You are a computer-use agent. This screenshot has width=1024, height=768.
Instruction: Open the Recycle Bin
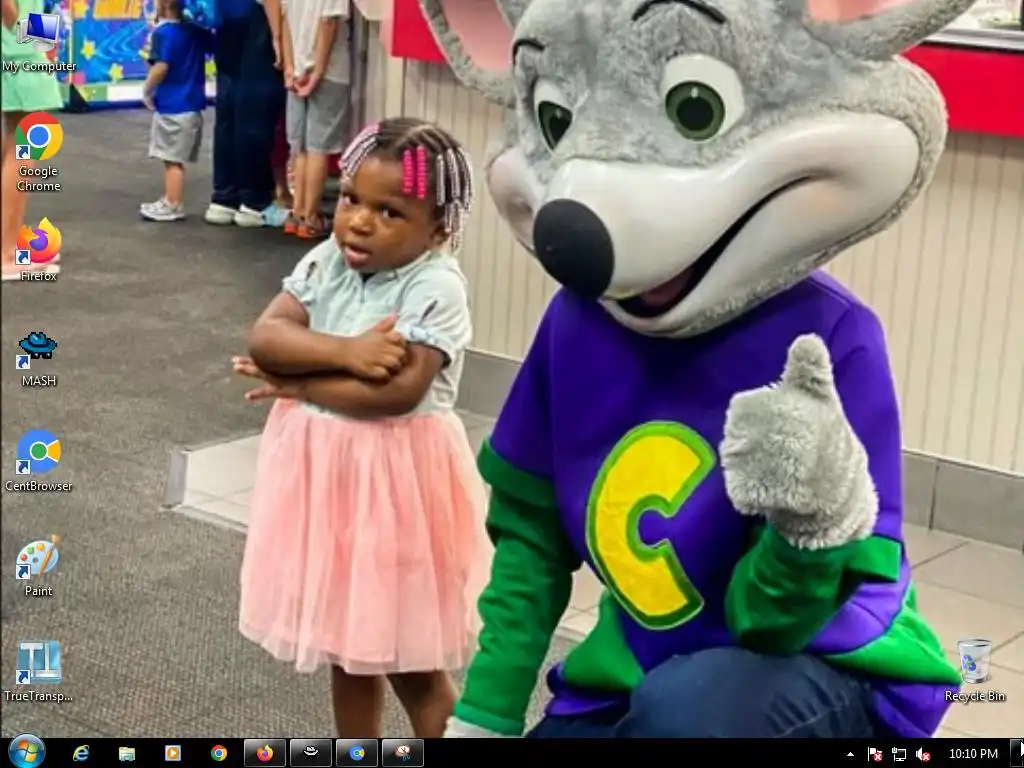coord(974,671)
